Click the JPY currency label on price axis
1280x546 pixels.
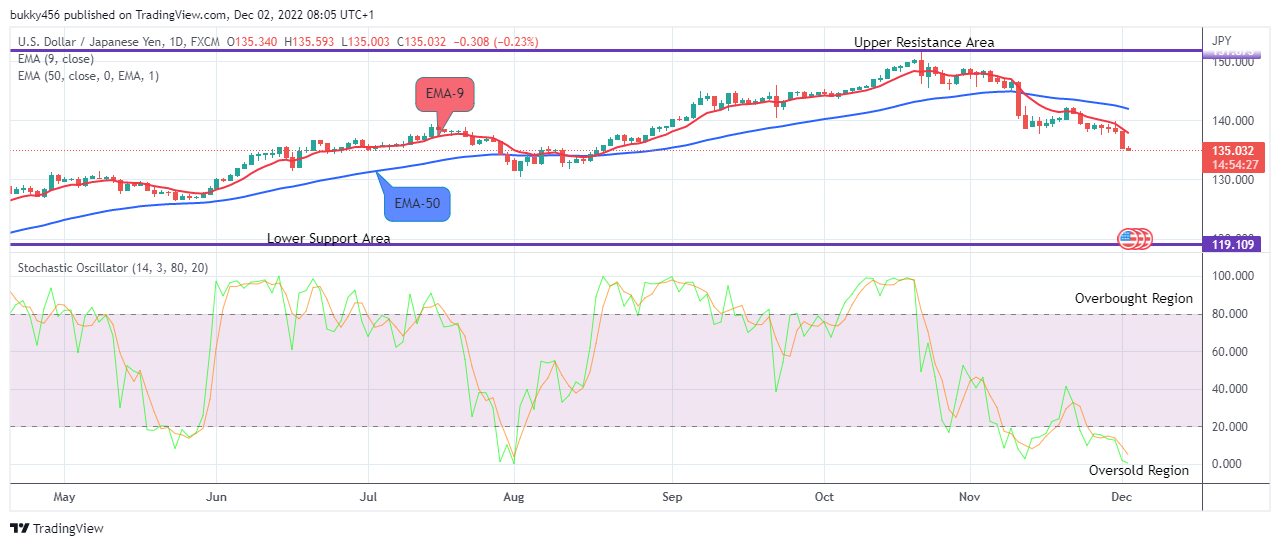[1222, 41]
